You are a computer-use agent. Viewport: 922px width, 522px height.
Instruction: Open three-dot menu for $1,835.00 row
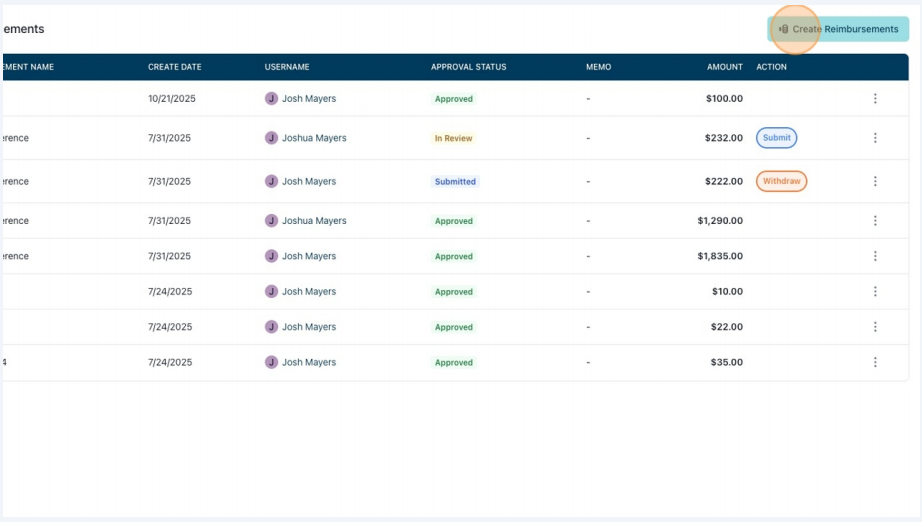tap(875, 256)
